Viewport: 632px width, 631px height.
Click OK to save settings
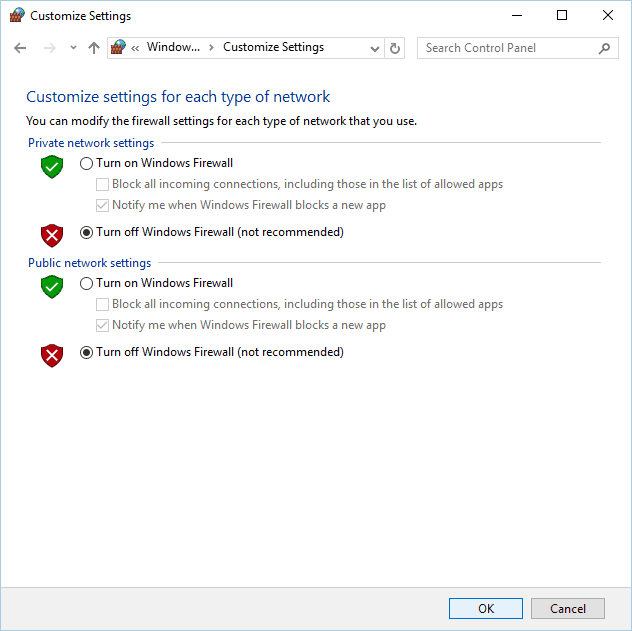(x=486, y=608)
